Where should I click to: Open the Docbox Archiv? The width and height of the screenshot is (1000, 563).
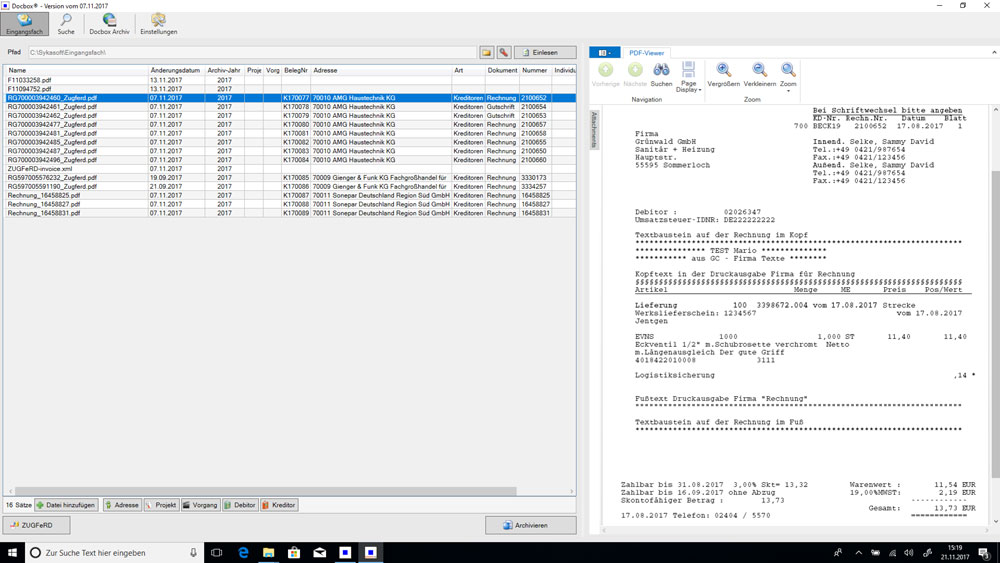point(109,23)
